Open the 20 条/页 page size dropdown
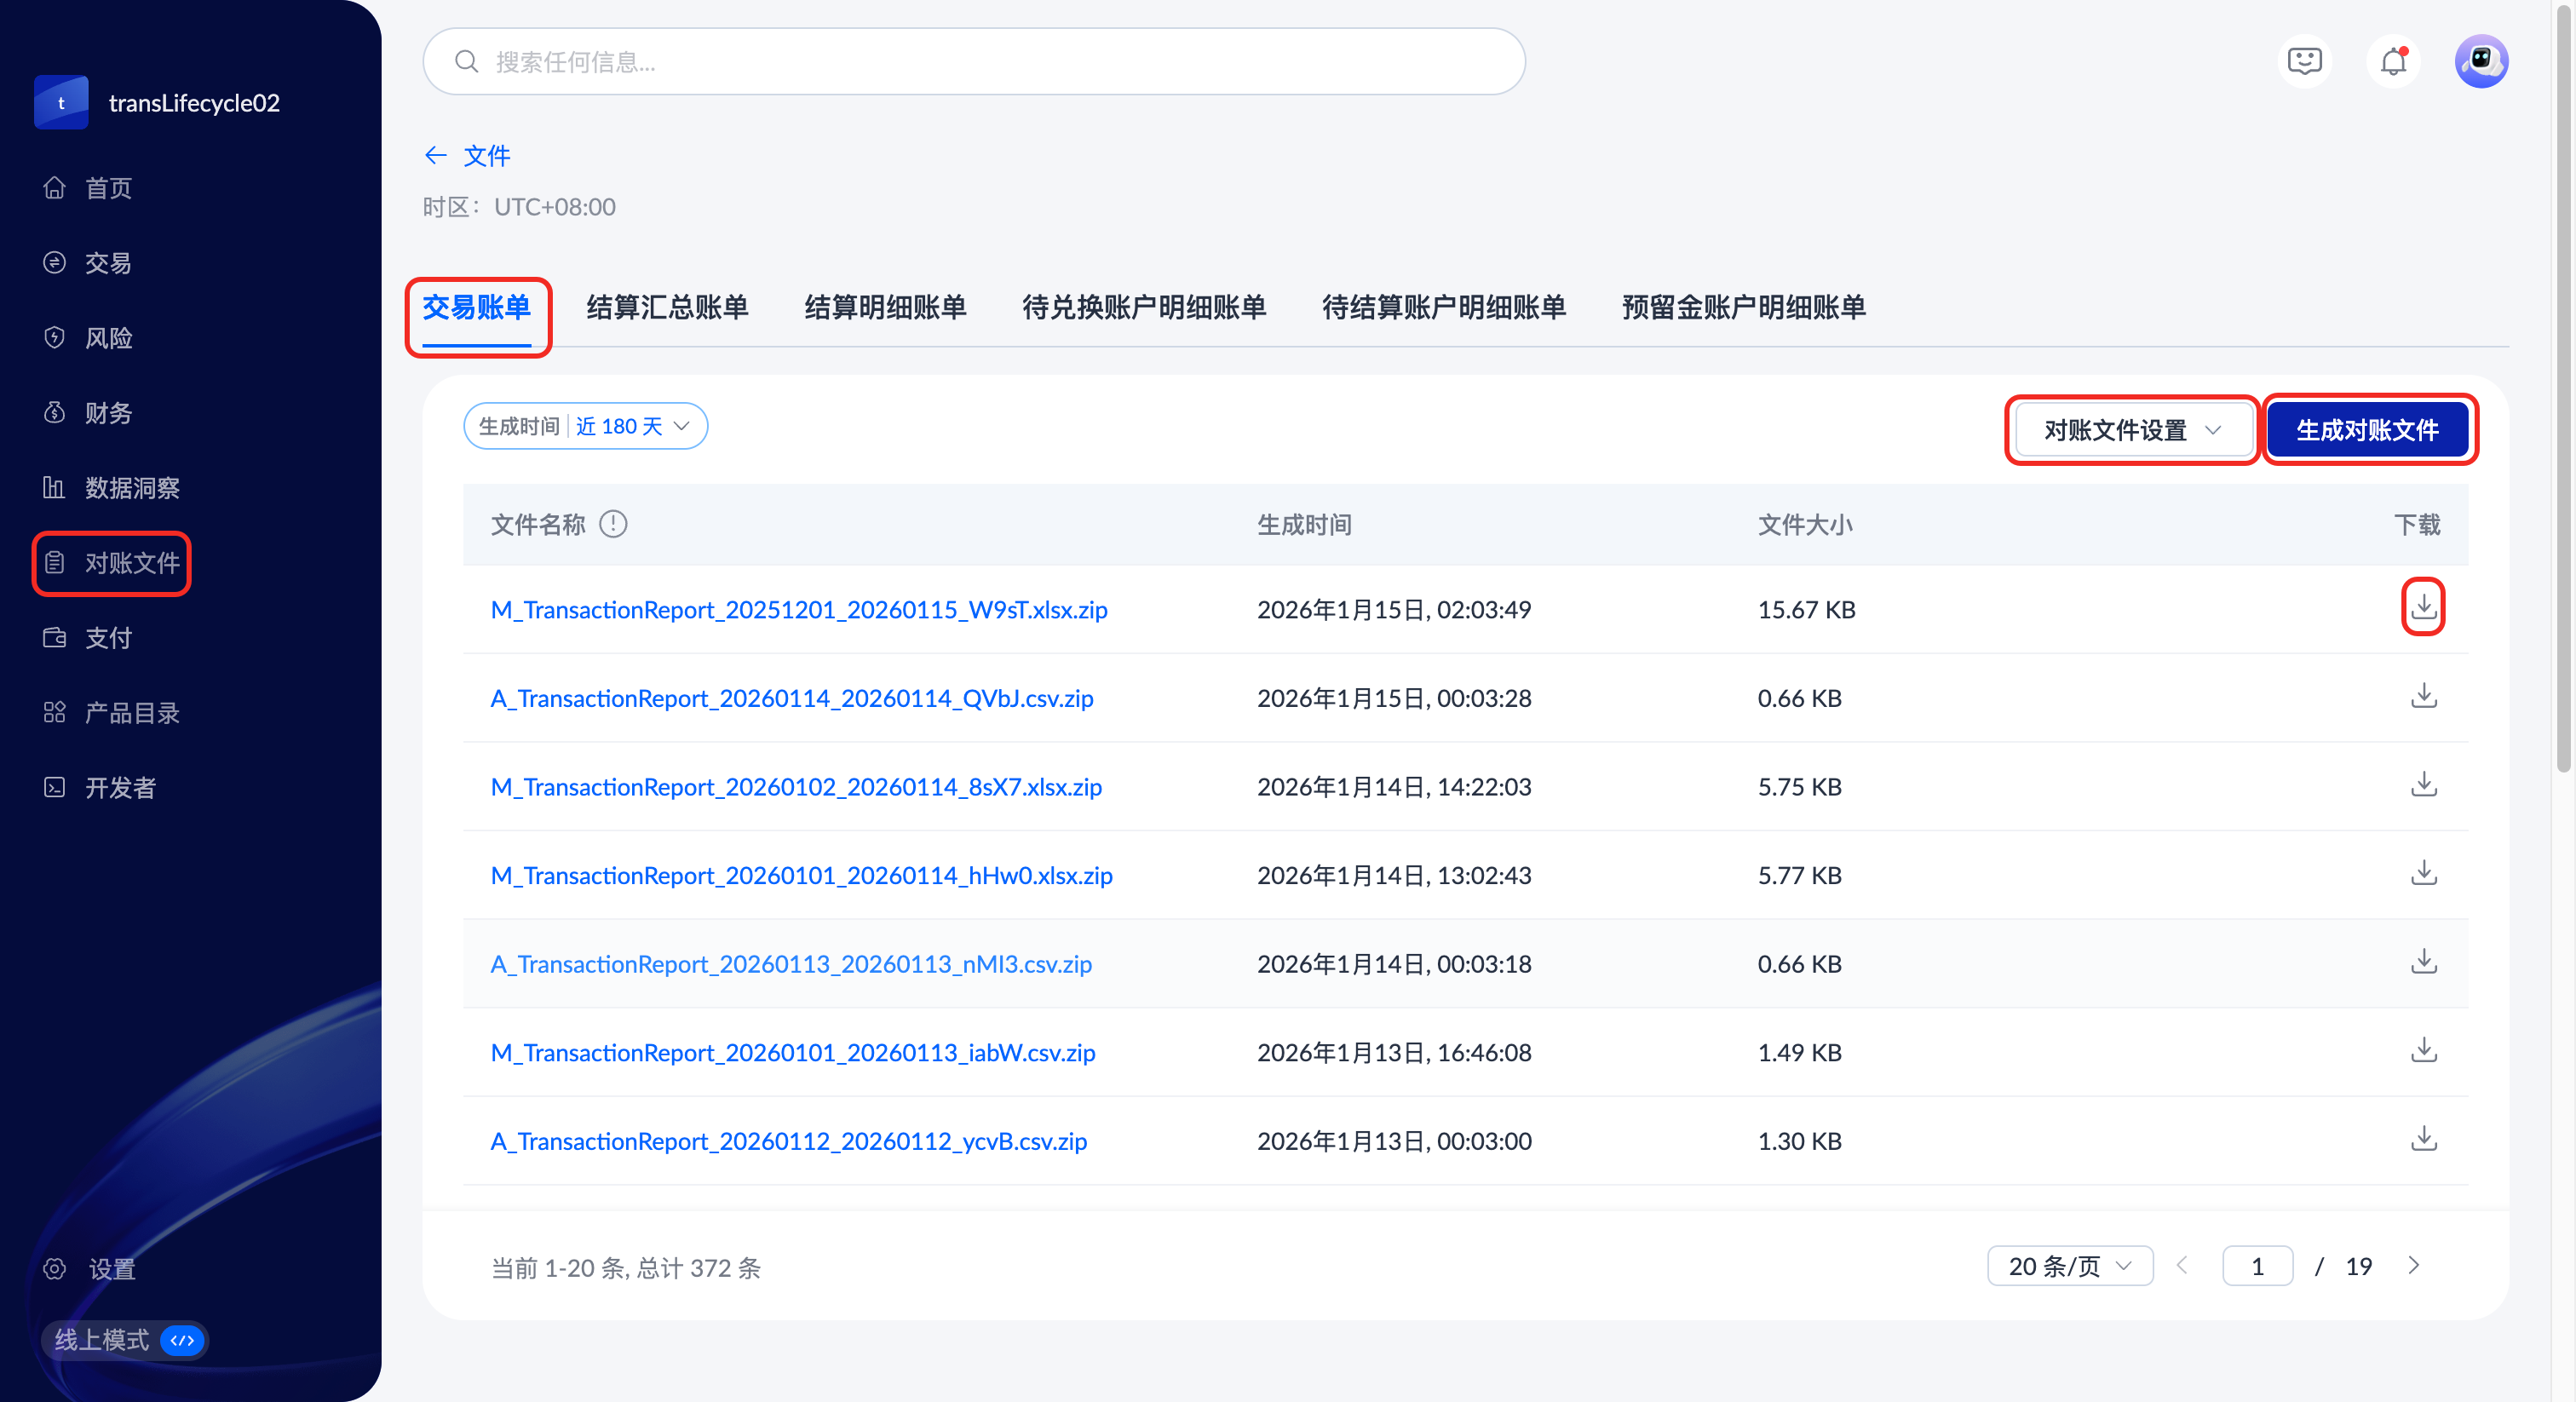The height and width of the screenshot is (1402, 2576). [x=2069, y=1266]
